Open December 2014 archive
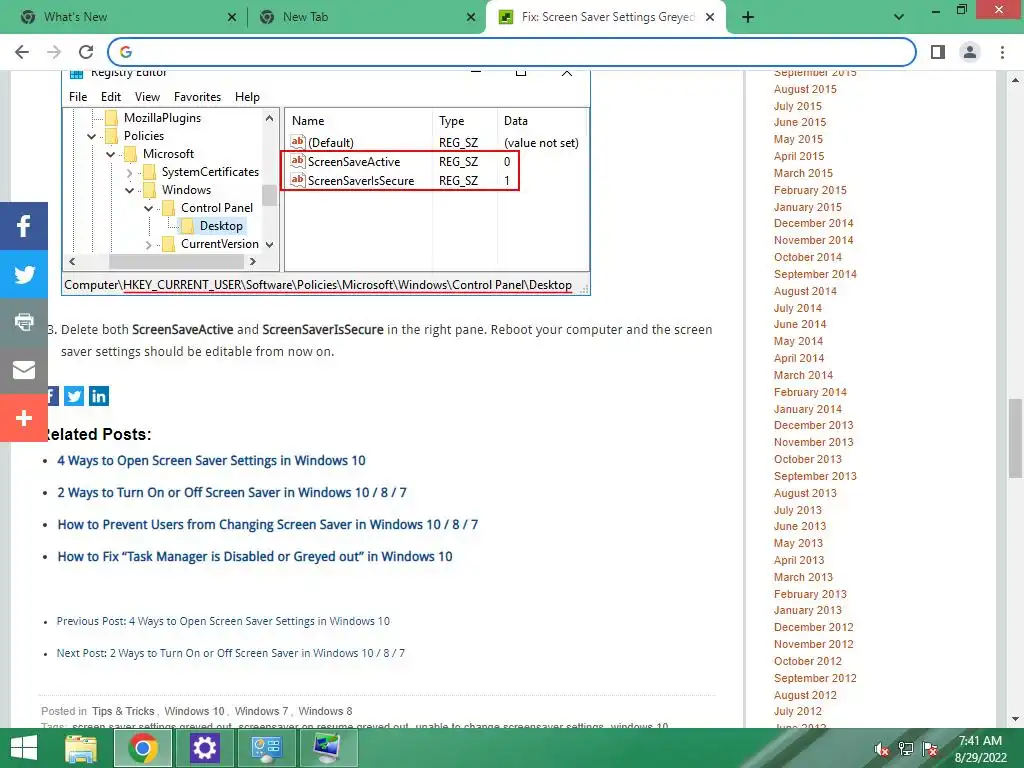Image resolution: width=1024 pixels, height=768 pixels. (813, 223)
